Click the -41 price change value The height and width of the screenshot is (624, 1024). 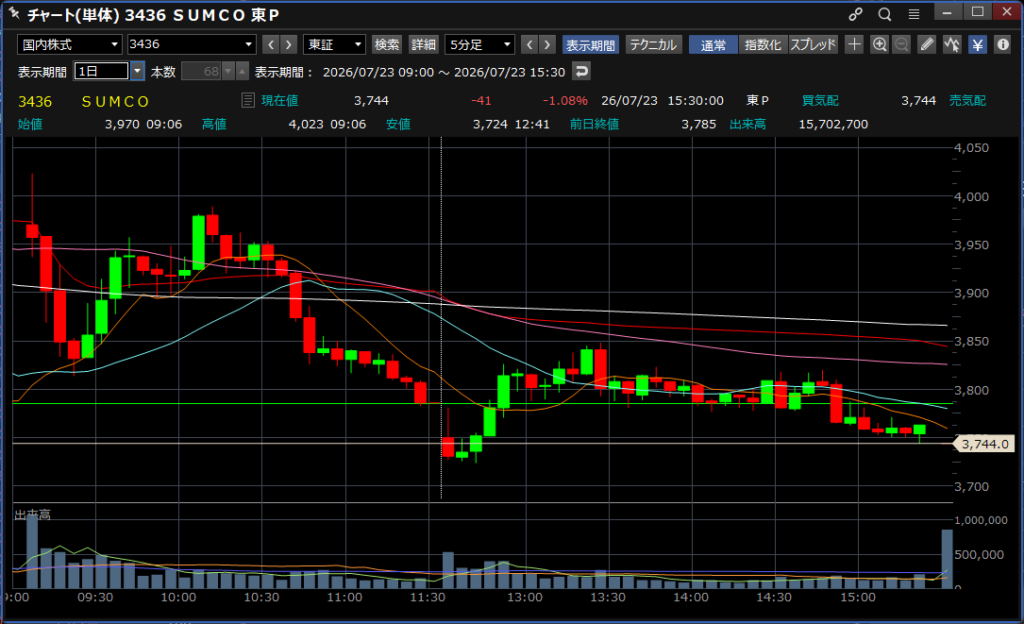(481, 101)
